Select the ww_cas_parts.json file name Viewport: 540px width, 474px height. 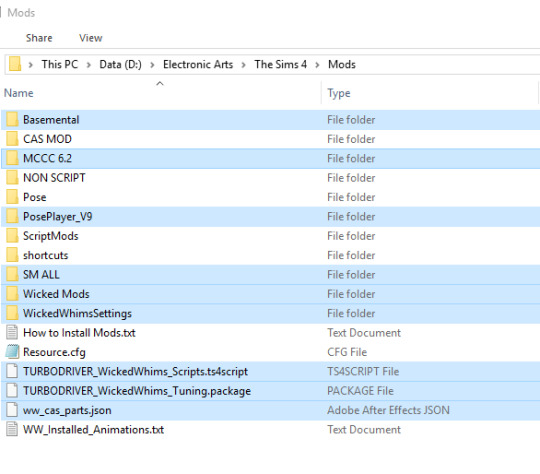[67, 410]
